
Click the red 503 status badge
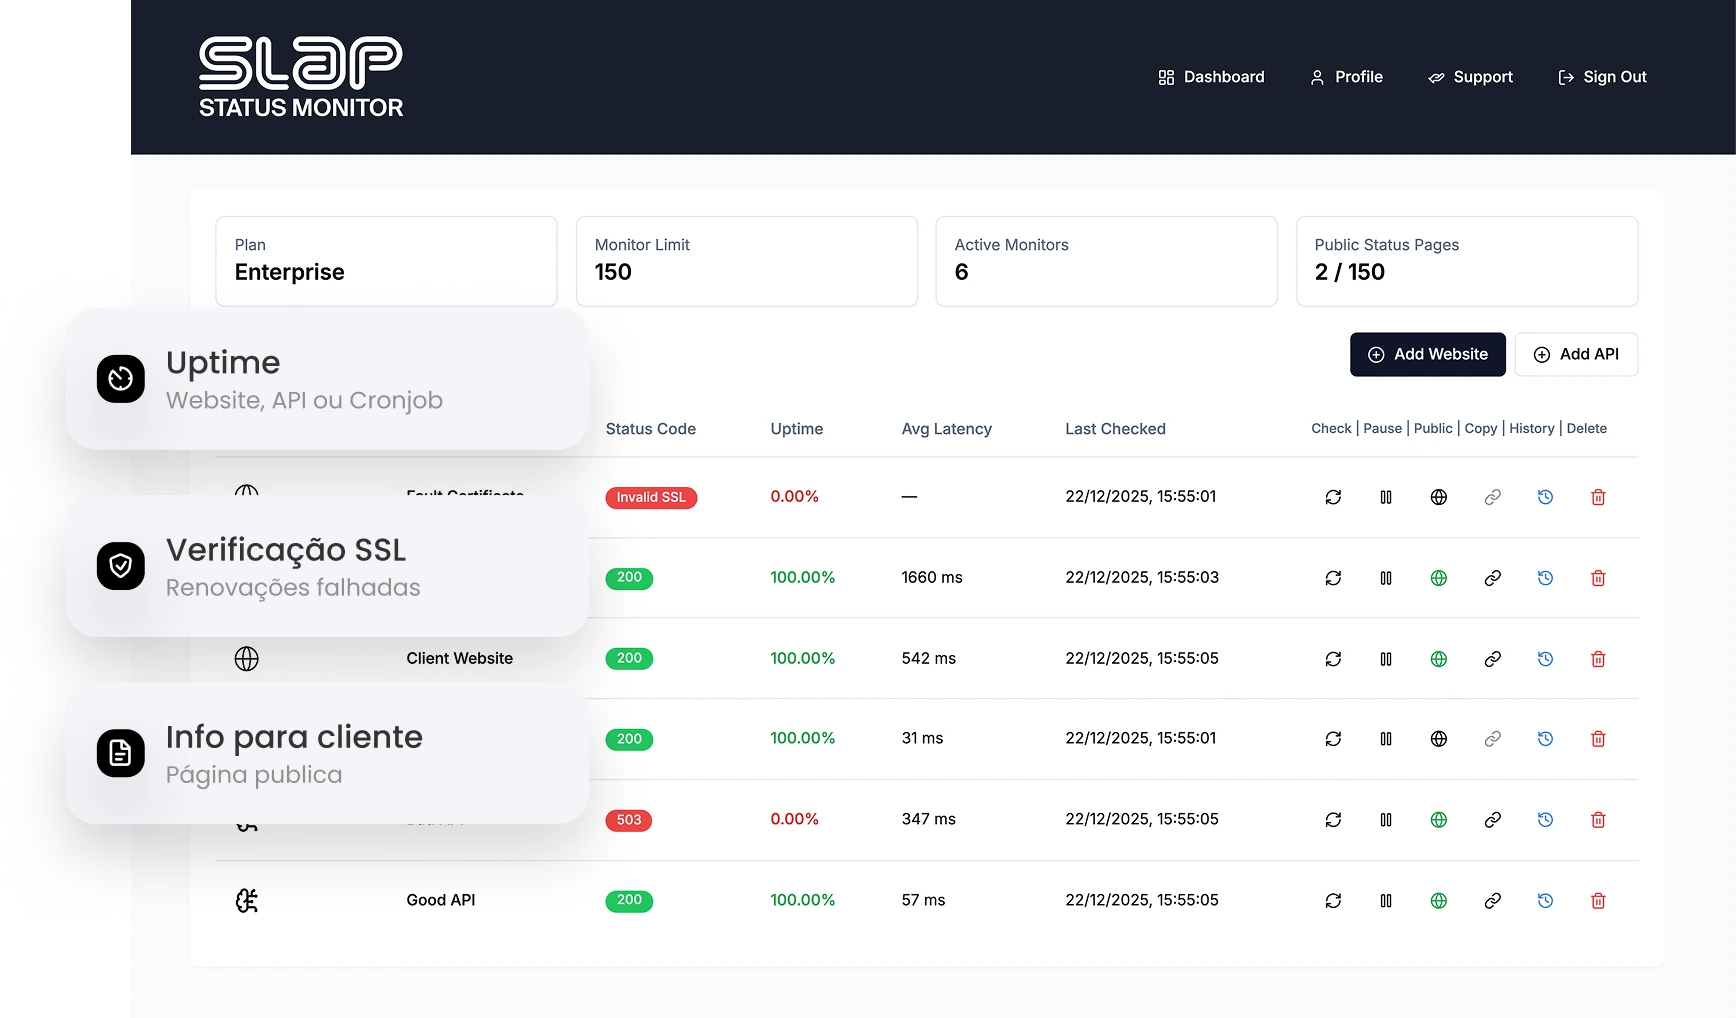point(629,820)
